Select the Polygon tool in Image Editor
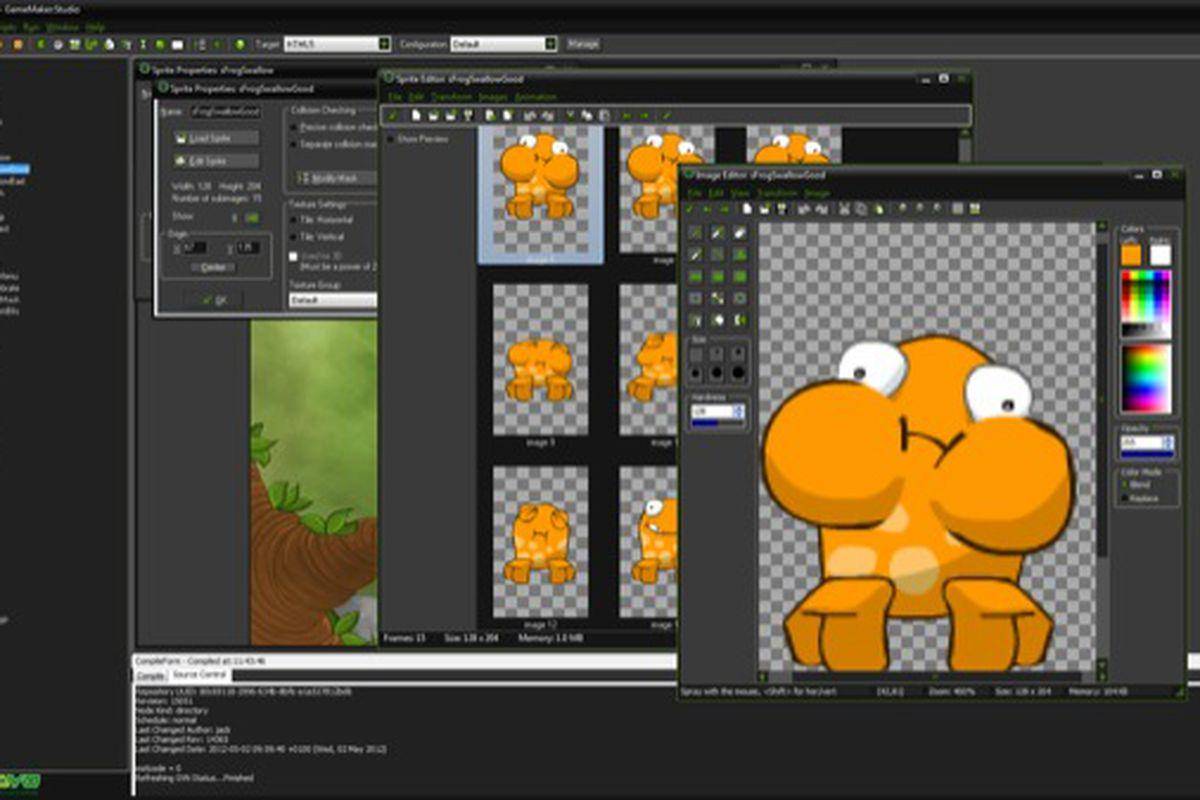This screenshot has height=800, width=1200. 740,255
